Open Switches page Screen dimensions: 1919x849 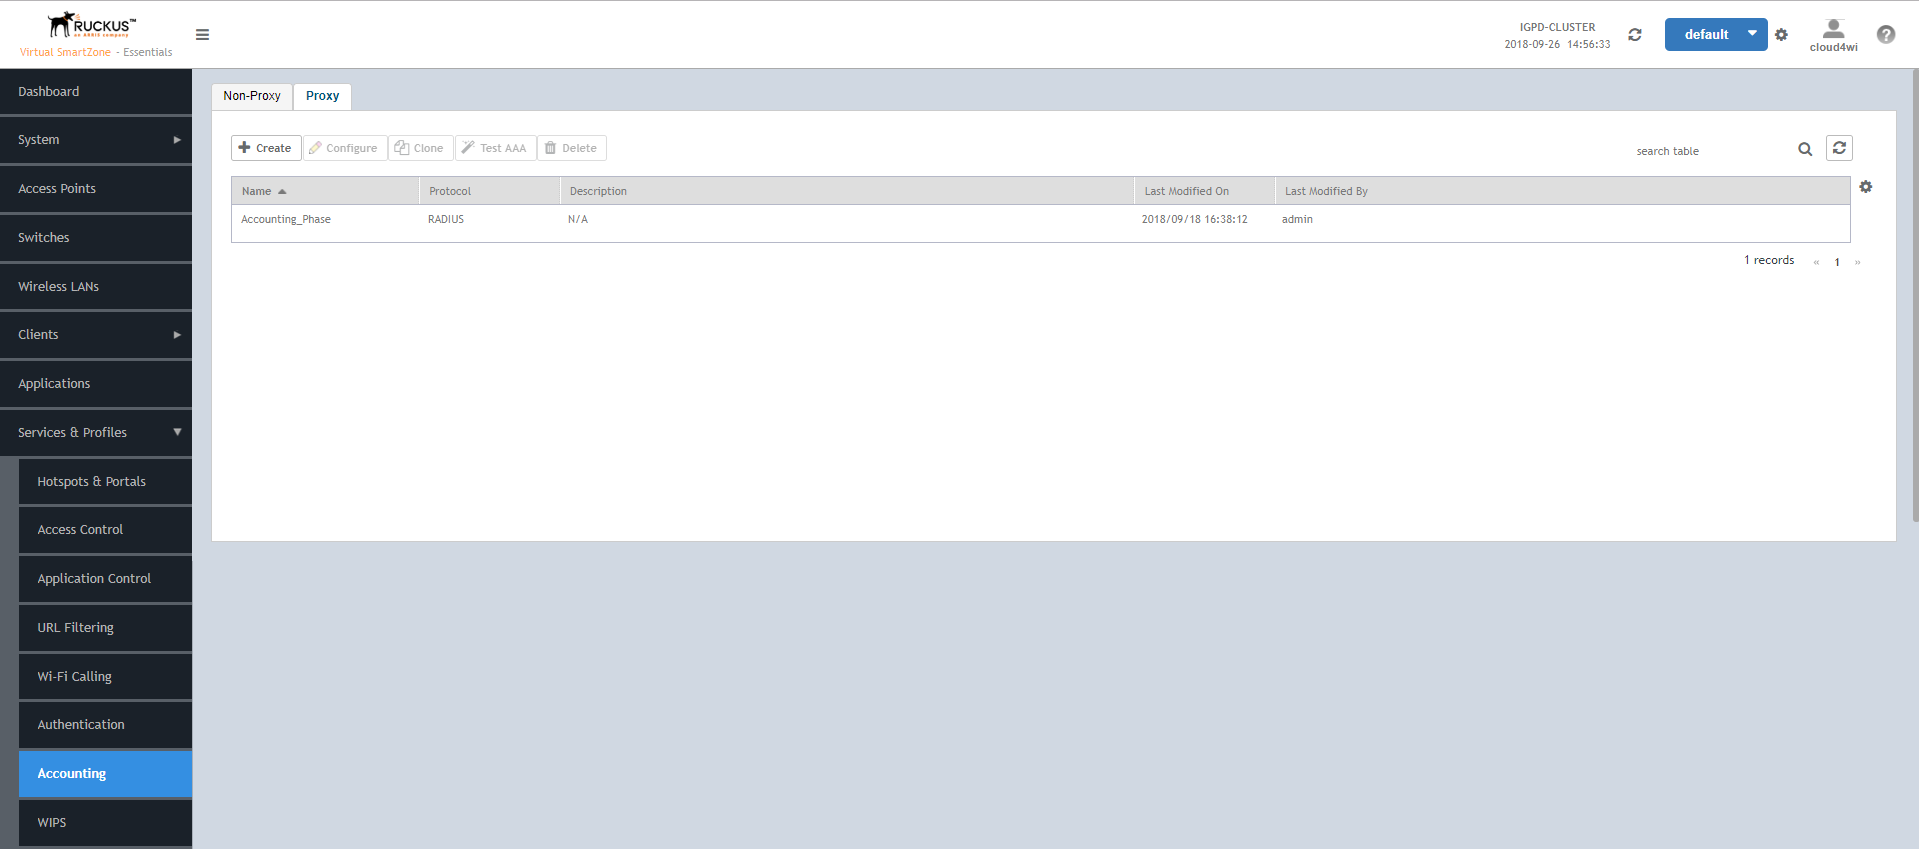pos(96,238)
